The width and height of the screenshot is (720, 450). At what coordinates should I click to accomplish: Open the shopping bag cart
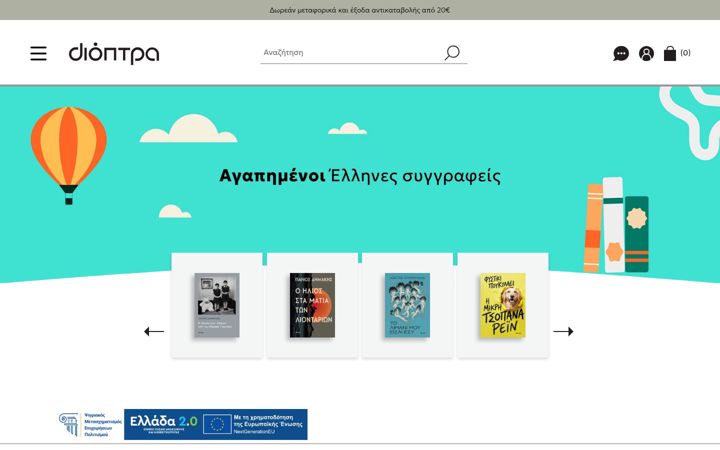point(670,53)
